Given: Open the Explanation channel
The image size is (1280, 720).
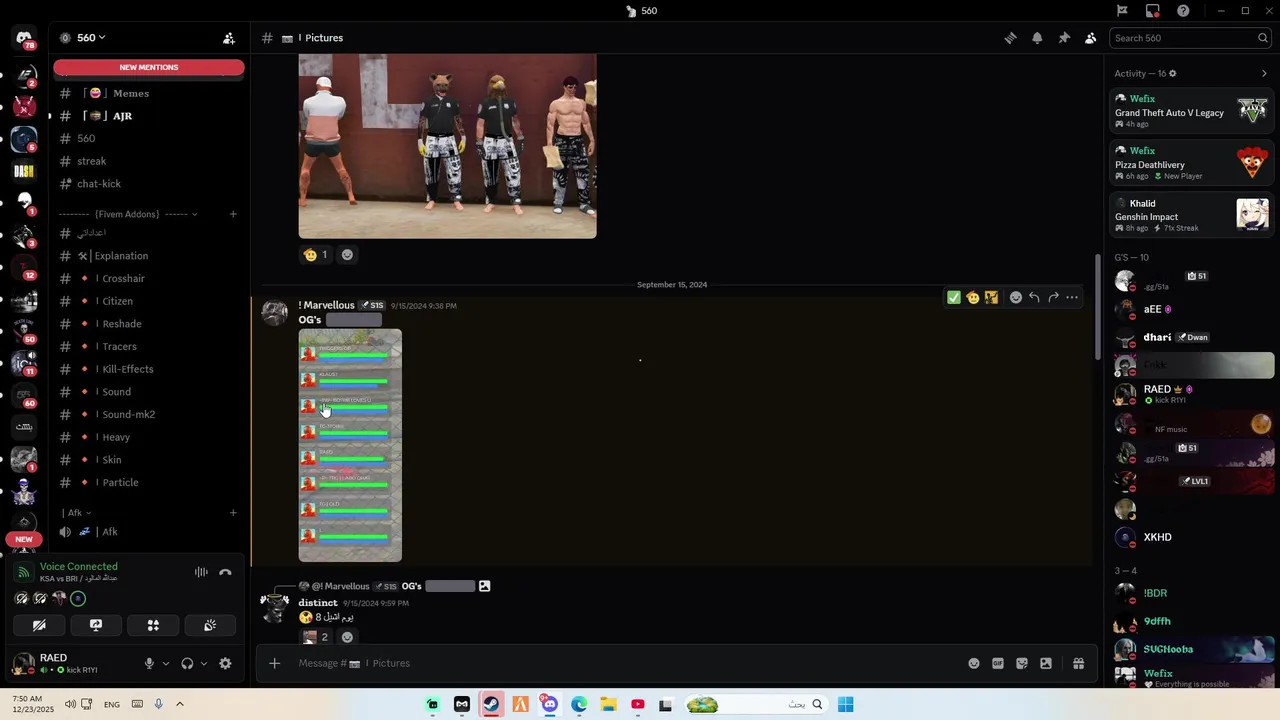Looking at the screenshot, I should 148,256.
